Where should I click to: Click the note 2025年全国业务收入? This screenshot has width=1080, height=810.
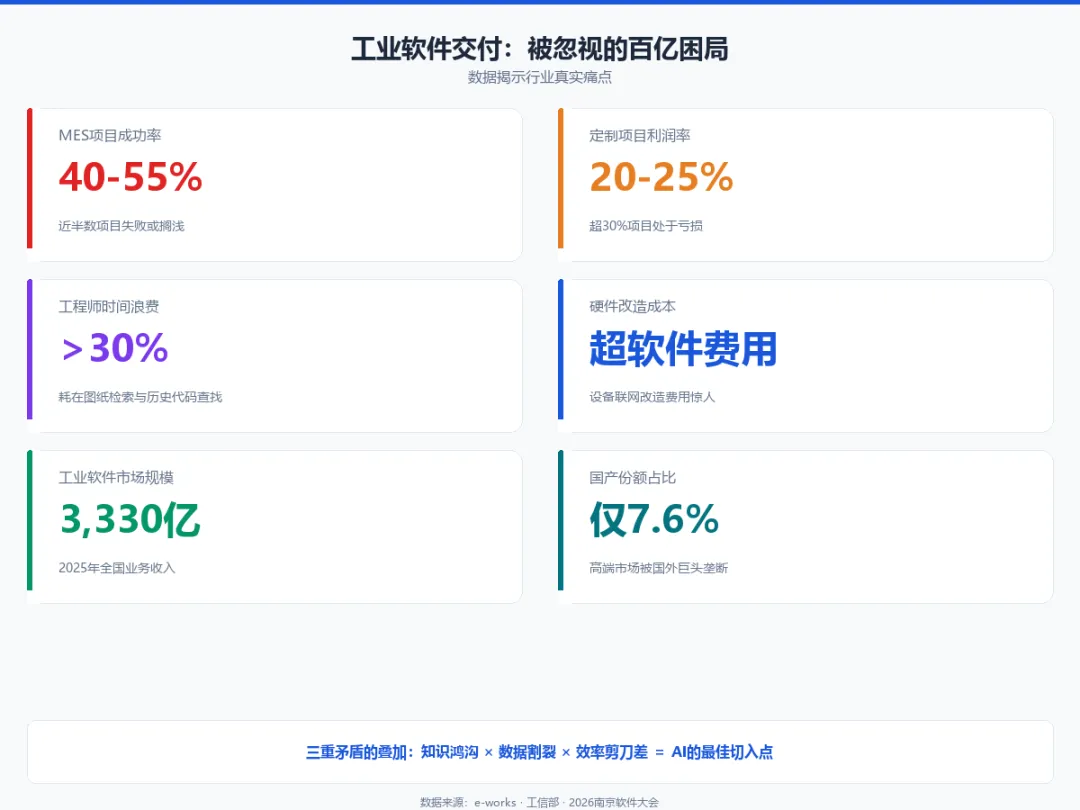pos(117,568)
